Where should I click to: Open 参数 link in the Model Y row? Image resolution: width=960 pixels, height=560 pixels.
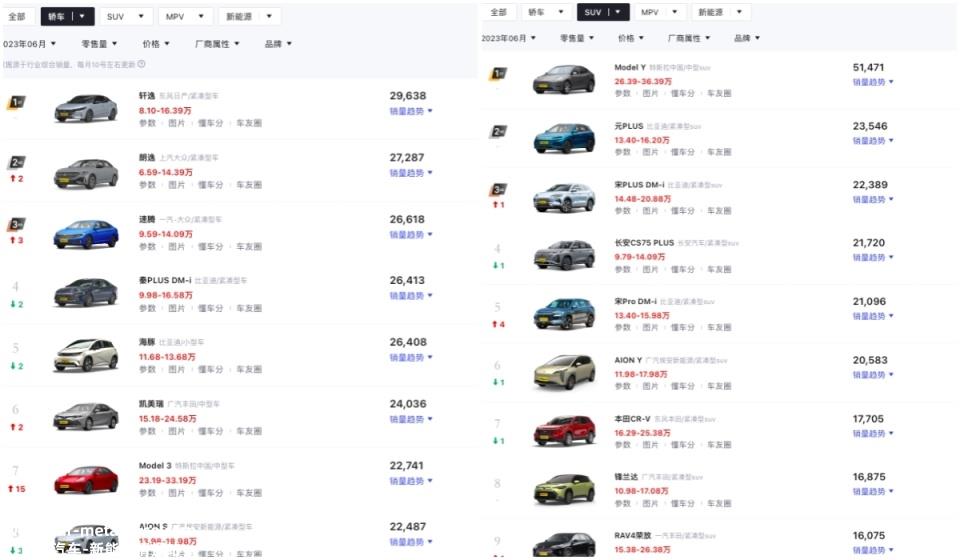[623, 94]
